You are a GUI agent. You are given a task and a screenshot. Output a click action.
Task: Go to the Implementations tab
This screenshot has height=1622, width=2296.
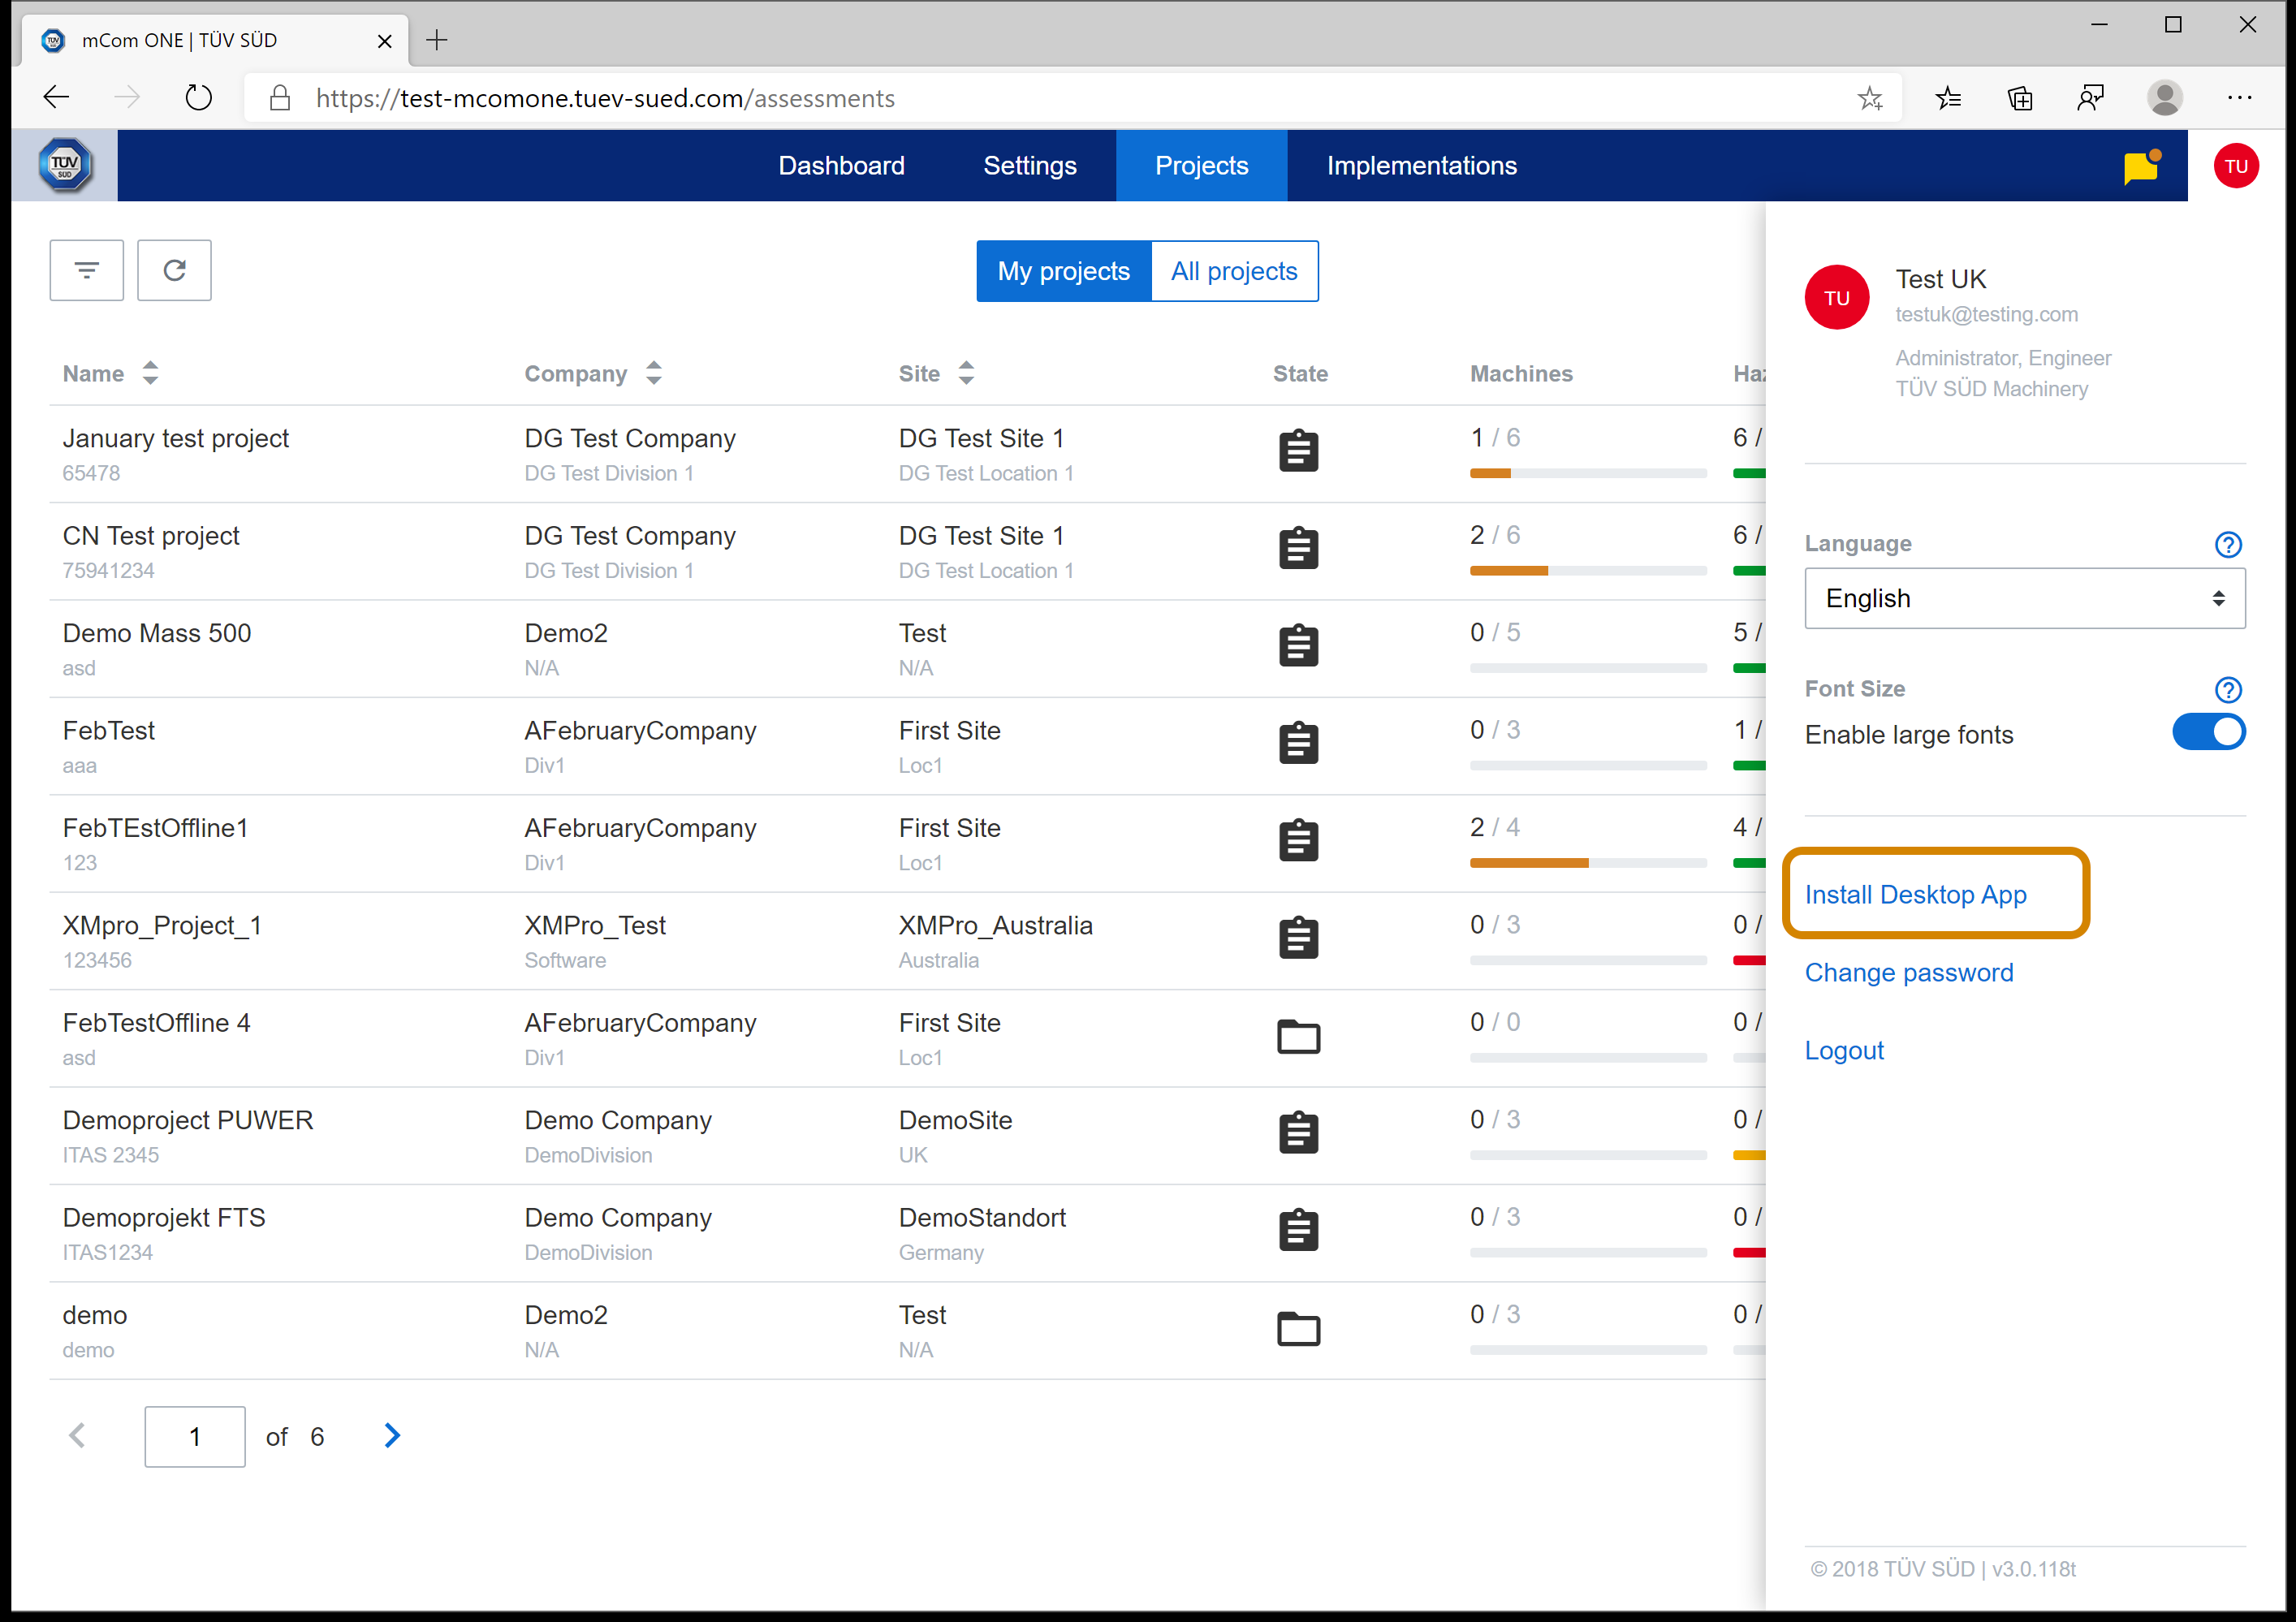[x=1421, y=166]
